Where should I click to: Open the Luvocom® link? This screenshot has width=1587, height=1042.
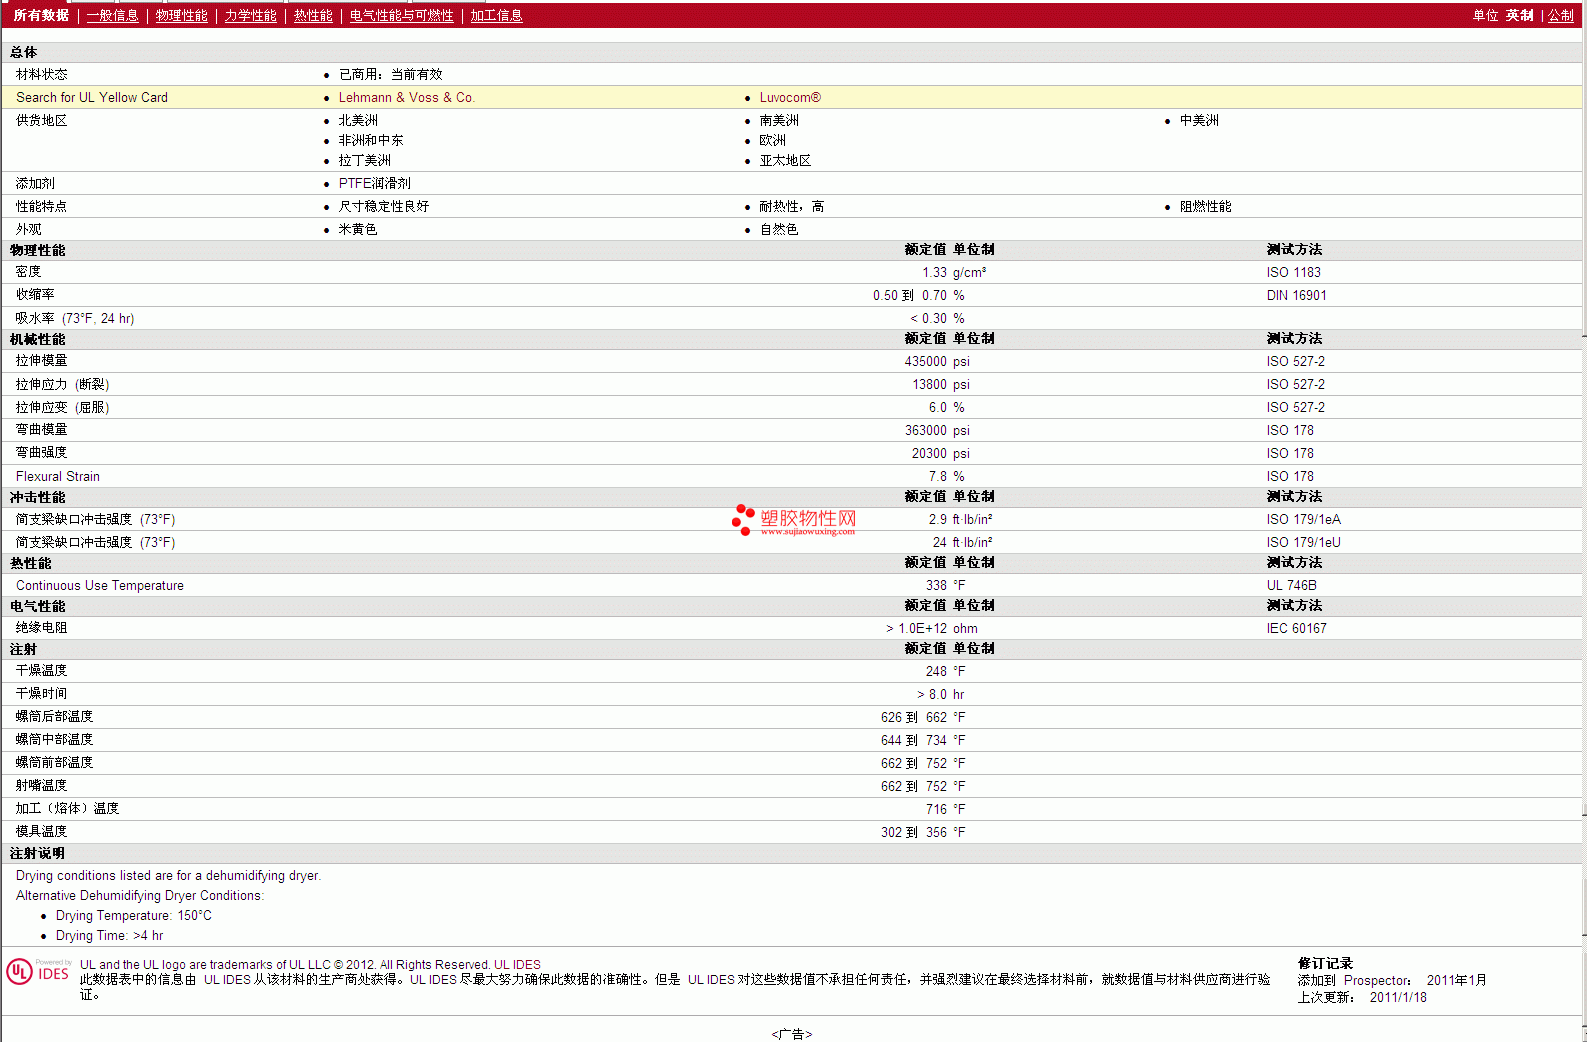790,97
